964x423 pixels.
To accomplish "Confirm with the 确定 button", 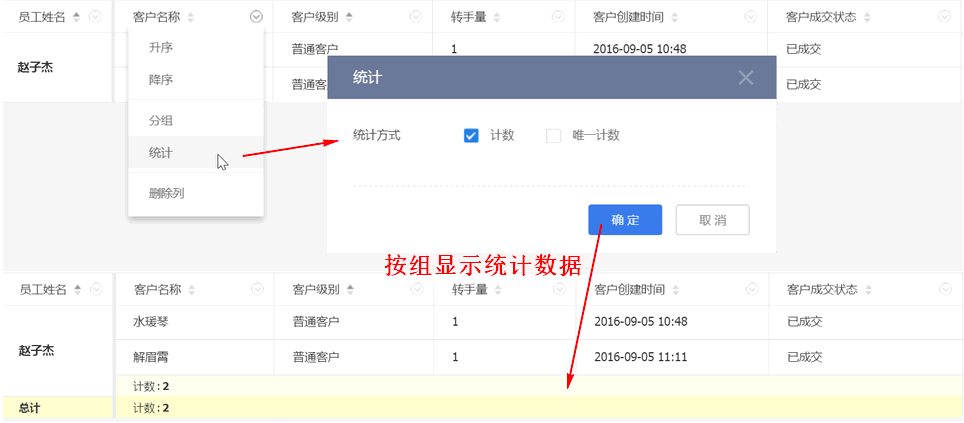I will pos(625,220).
